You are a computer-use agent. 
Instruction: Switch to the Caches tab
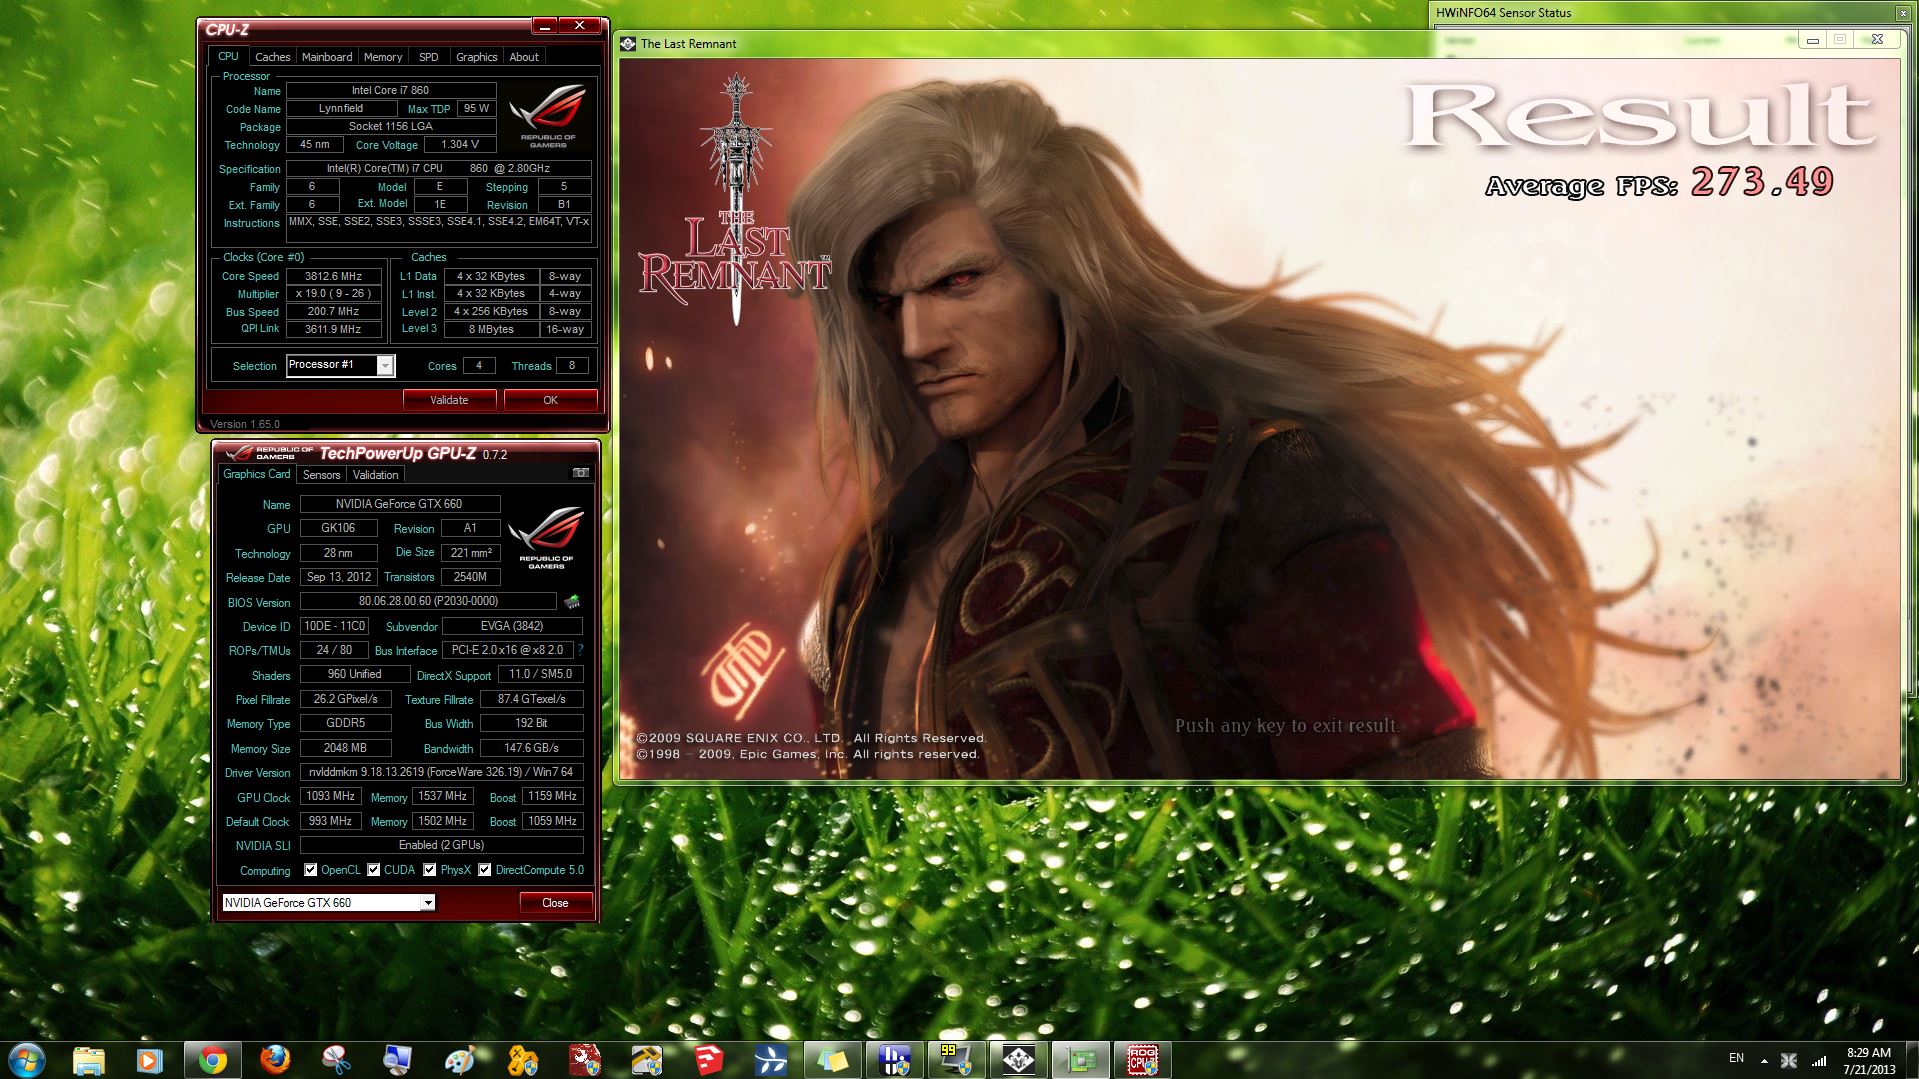(273, 57)
